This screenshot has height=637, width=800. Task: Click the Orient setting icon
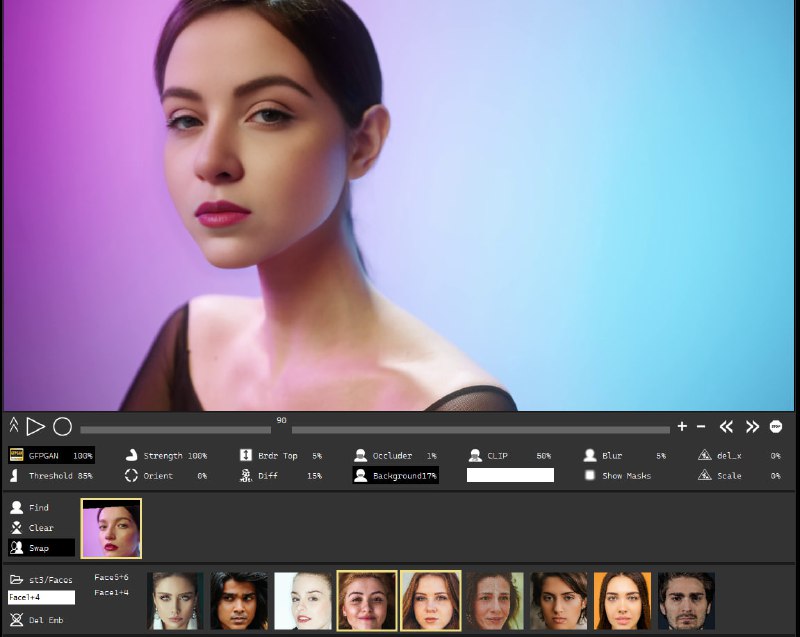click(131, 476)
